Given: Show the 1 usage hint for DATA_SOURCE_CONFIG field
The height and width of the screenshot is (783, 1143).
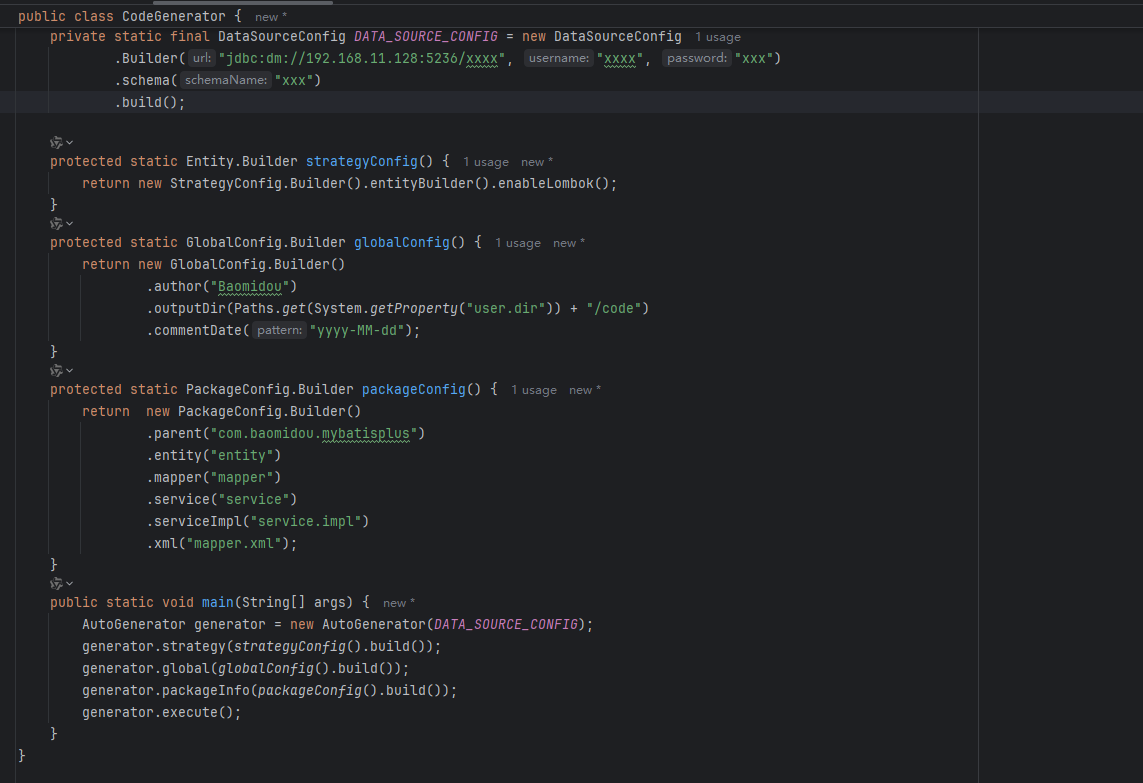Looking at the screenshot, I should click(x=717, y=37).
